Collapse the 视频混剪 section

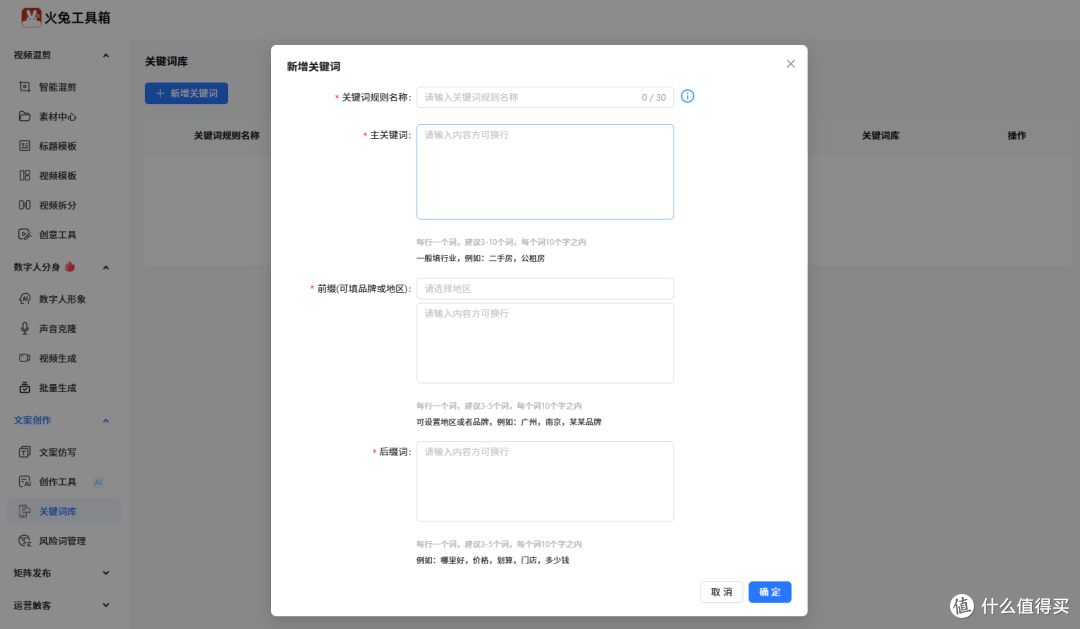point(106,55)
